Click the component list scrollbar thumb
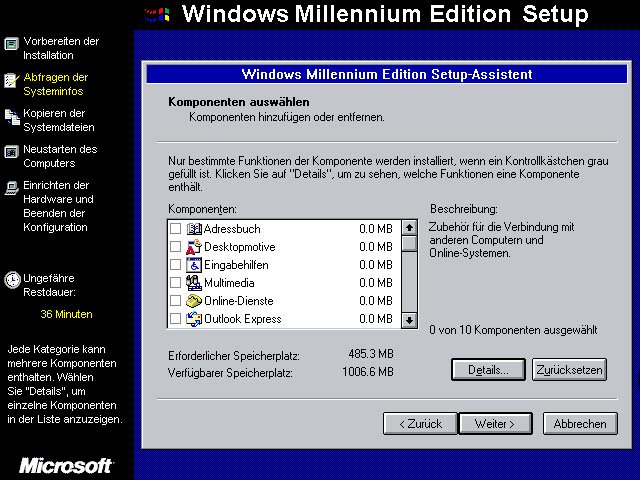This screenshot has height=480, width=640. tap(409, 243)
